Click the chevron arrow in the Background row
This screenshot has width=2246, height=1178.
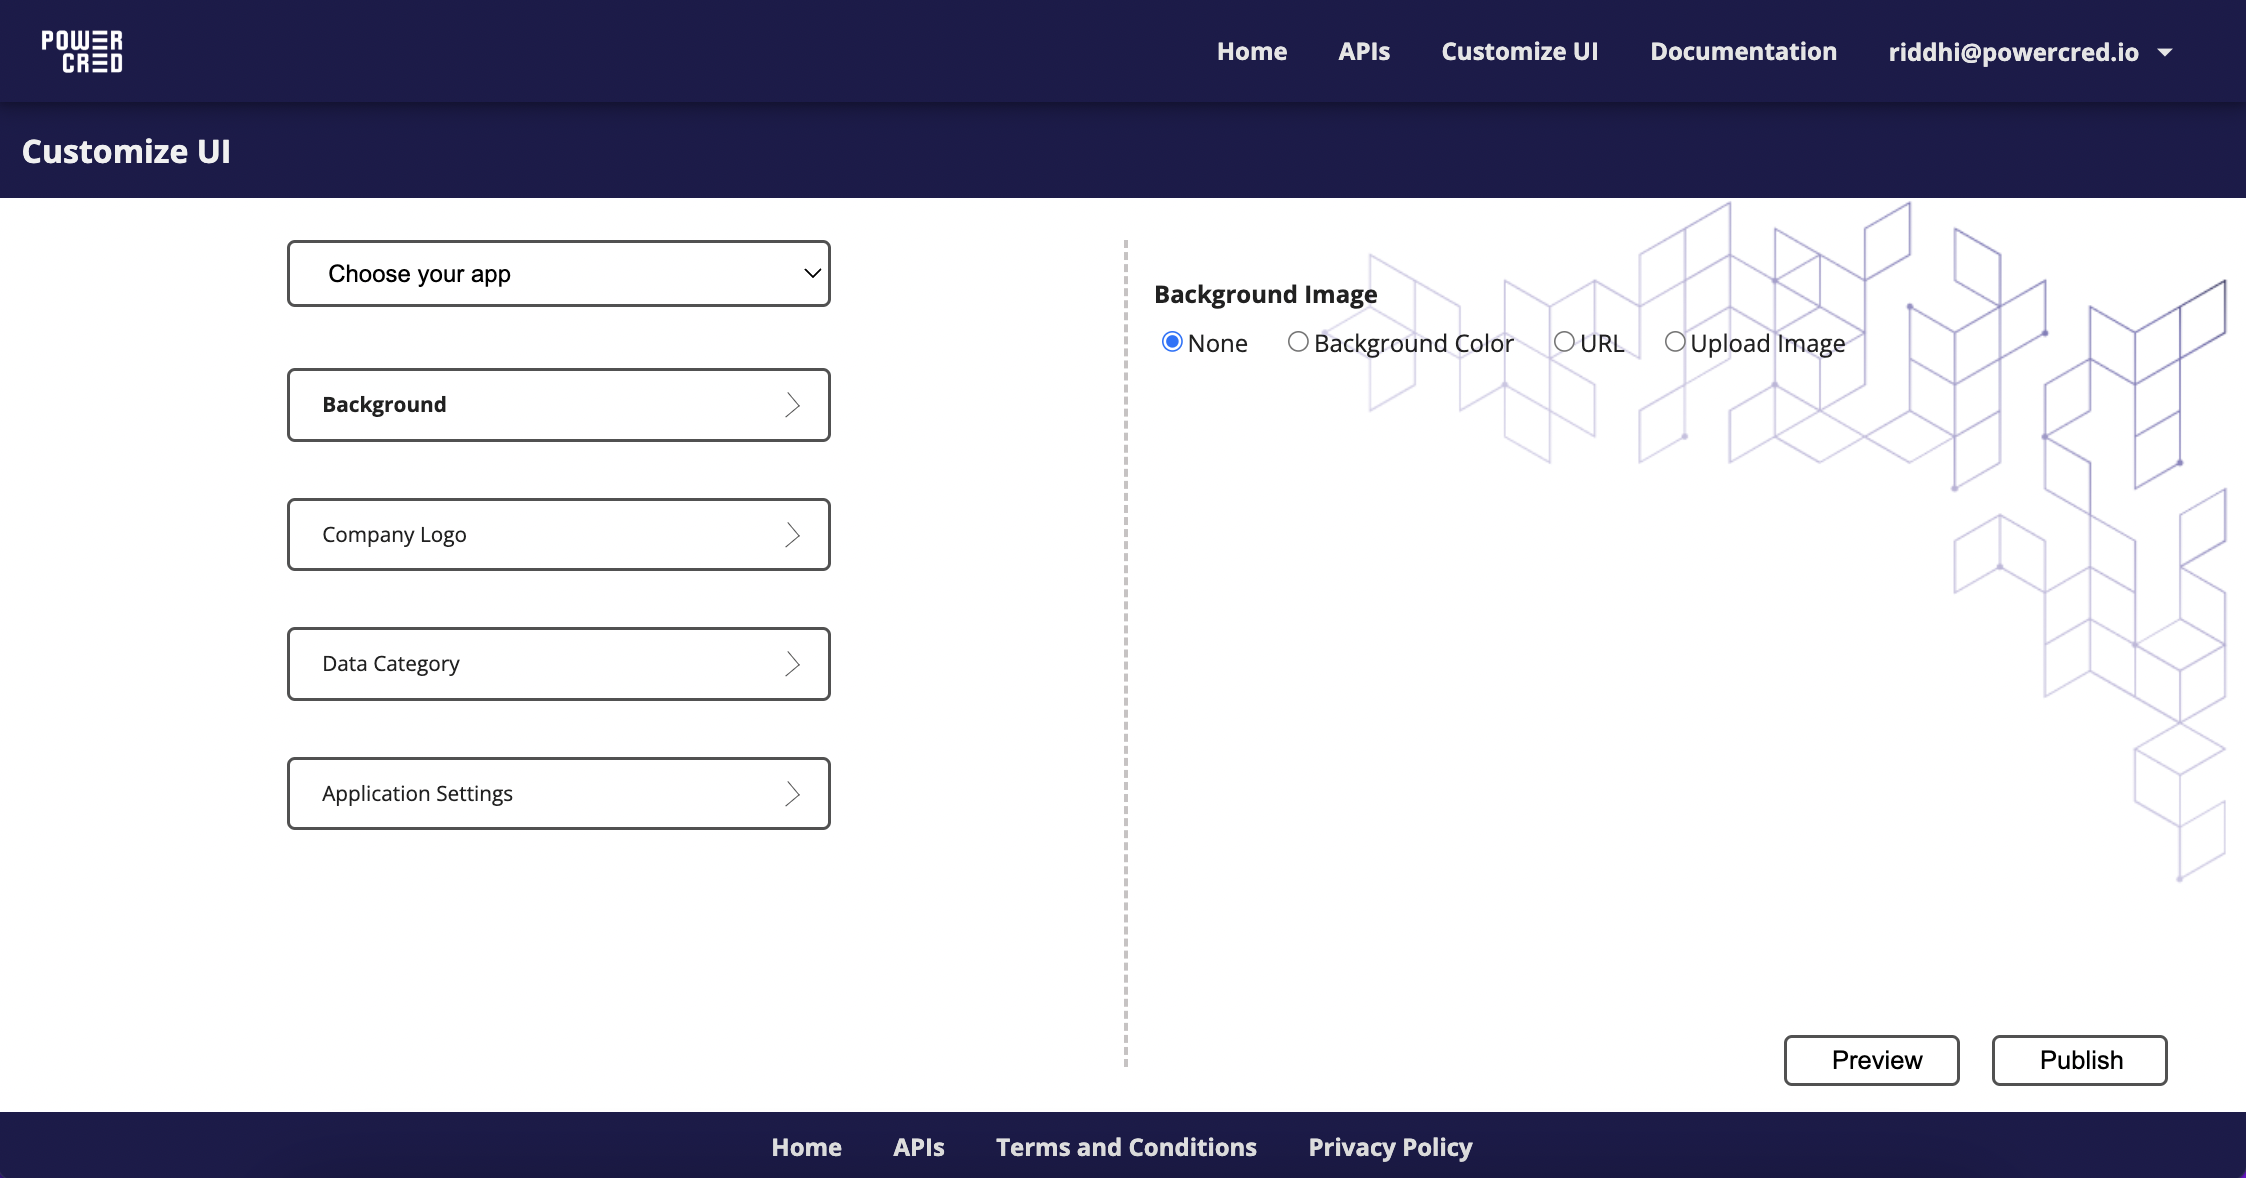pos(792,405)
